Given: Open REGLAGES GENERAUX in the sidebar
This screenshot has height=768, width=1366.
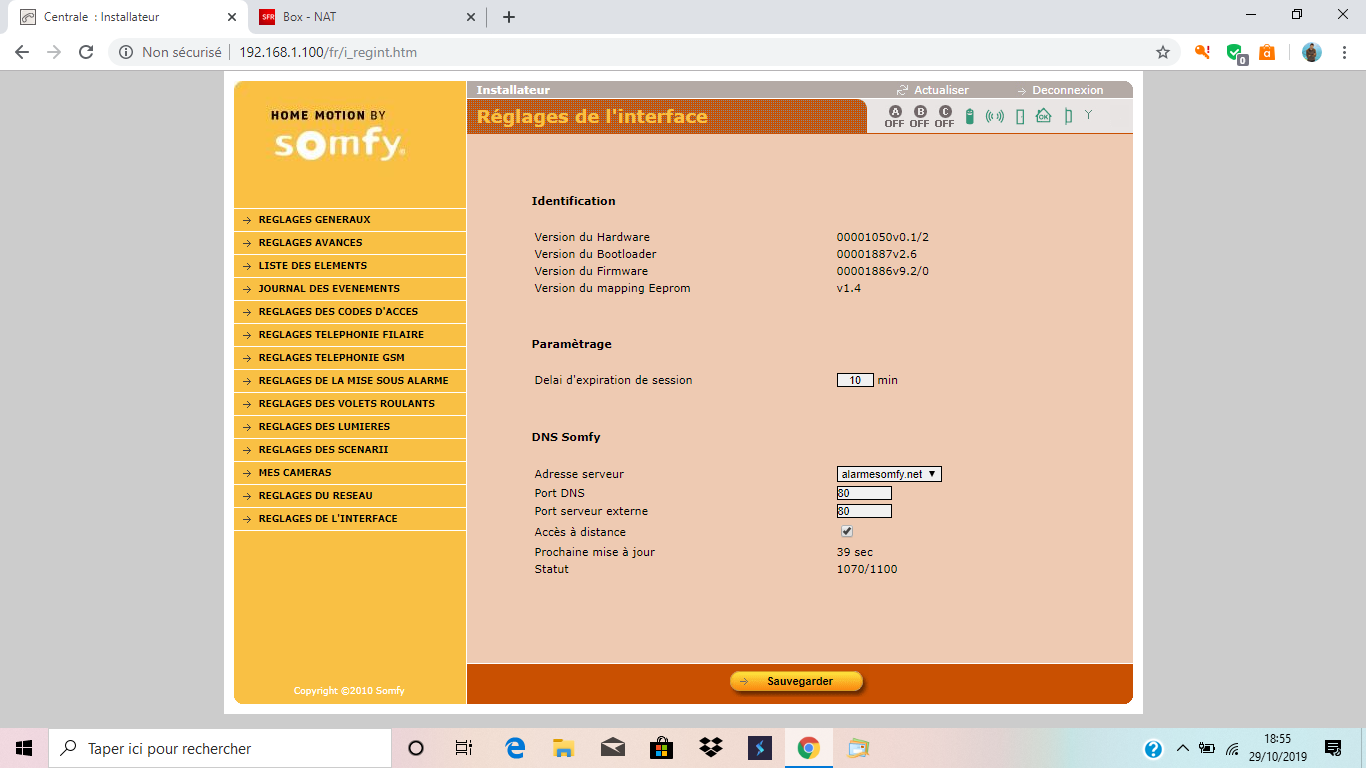Looking at the screenshot, I should click(314, 220).
